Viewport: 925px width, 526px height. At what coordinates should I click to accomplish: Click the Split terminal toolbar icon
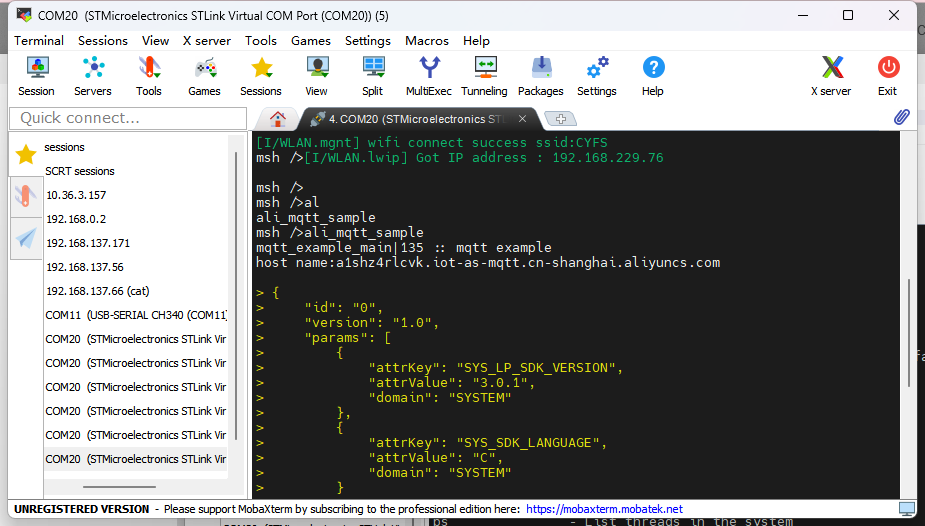click(x=373, y=77)
